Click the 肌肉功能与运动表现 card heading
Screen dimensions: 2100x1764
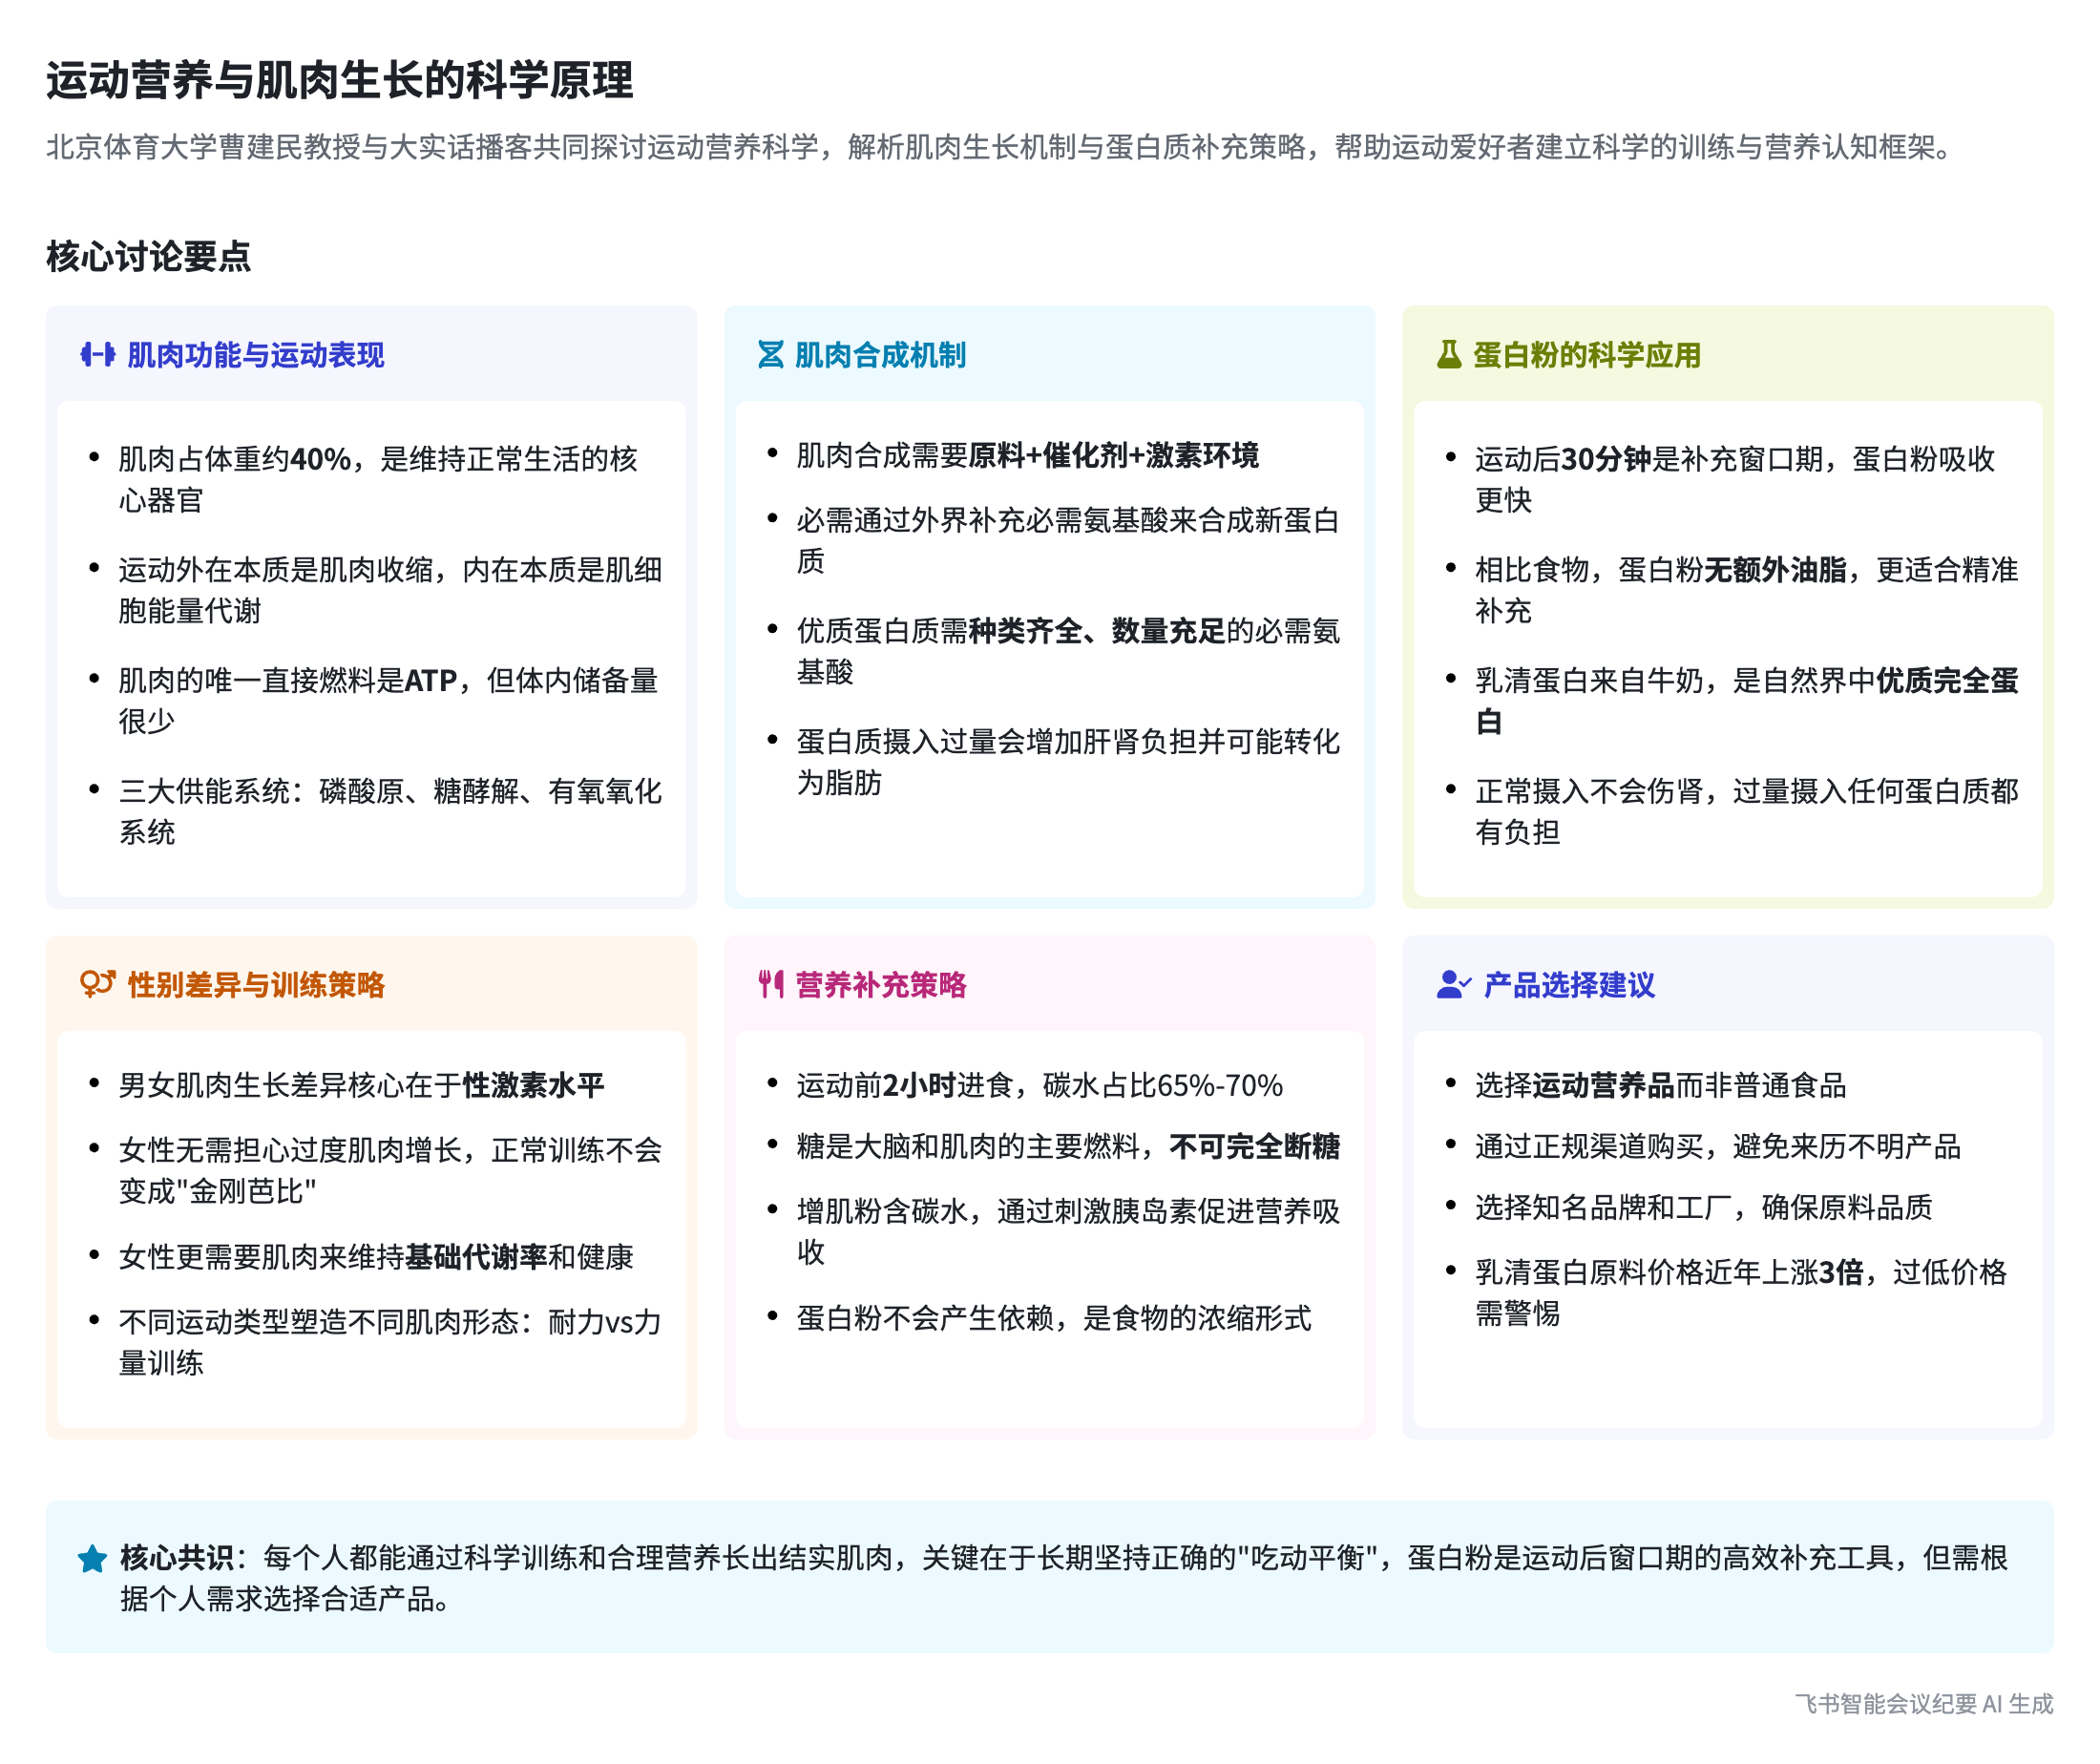click(x=255, y=355)
